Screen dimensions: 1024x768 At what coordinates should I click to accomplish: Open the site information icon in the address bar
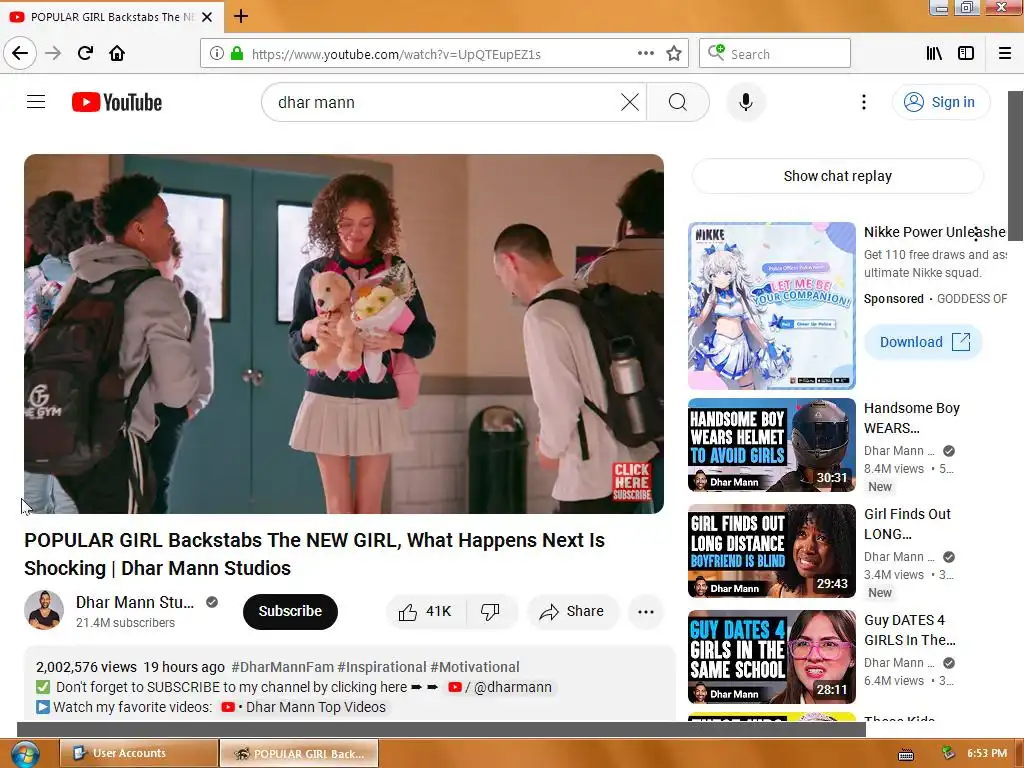[216, 54]
